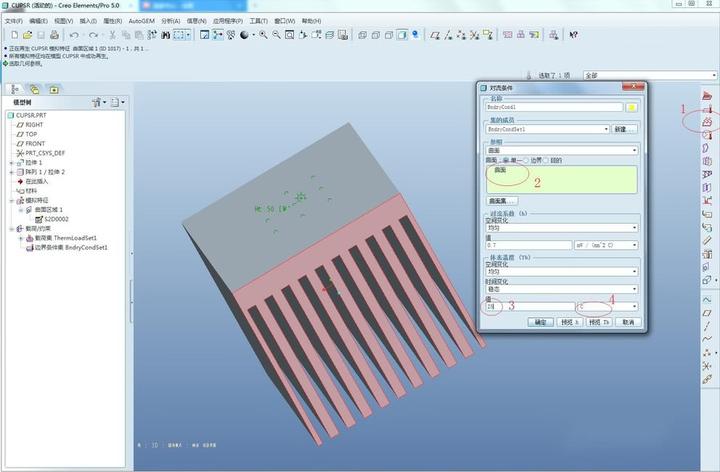Save the model via floppy disk icon

click(41, 35)
